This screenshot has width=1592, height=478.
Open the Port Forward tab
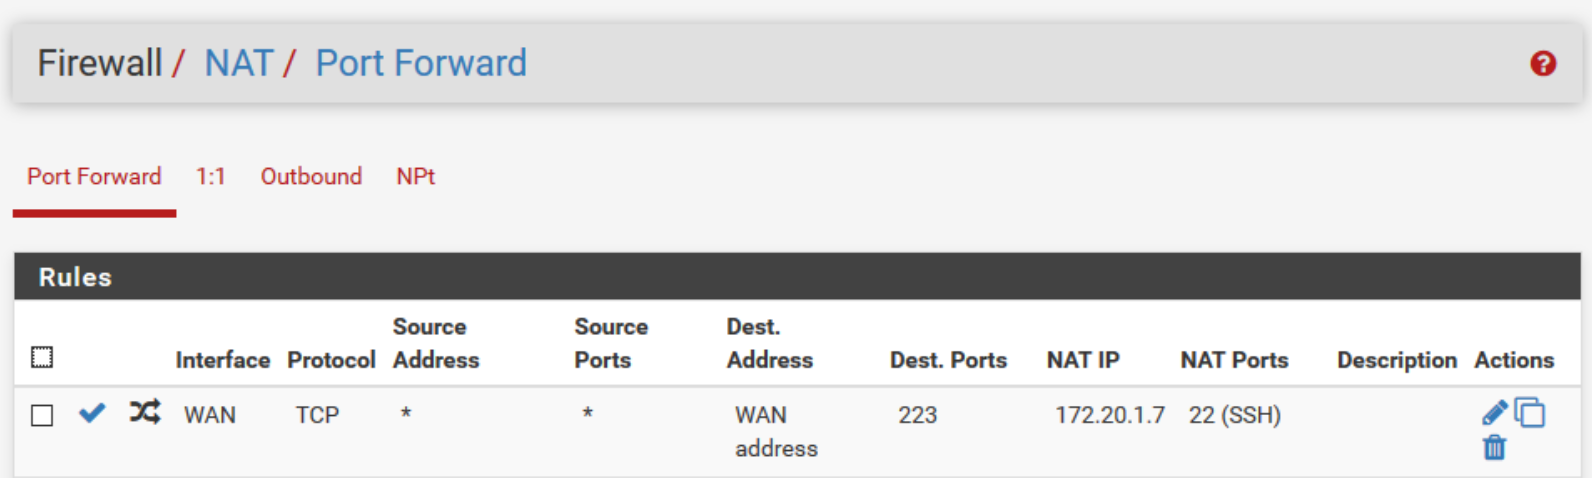click(x=94, y=177)
